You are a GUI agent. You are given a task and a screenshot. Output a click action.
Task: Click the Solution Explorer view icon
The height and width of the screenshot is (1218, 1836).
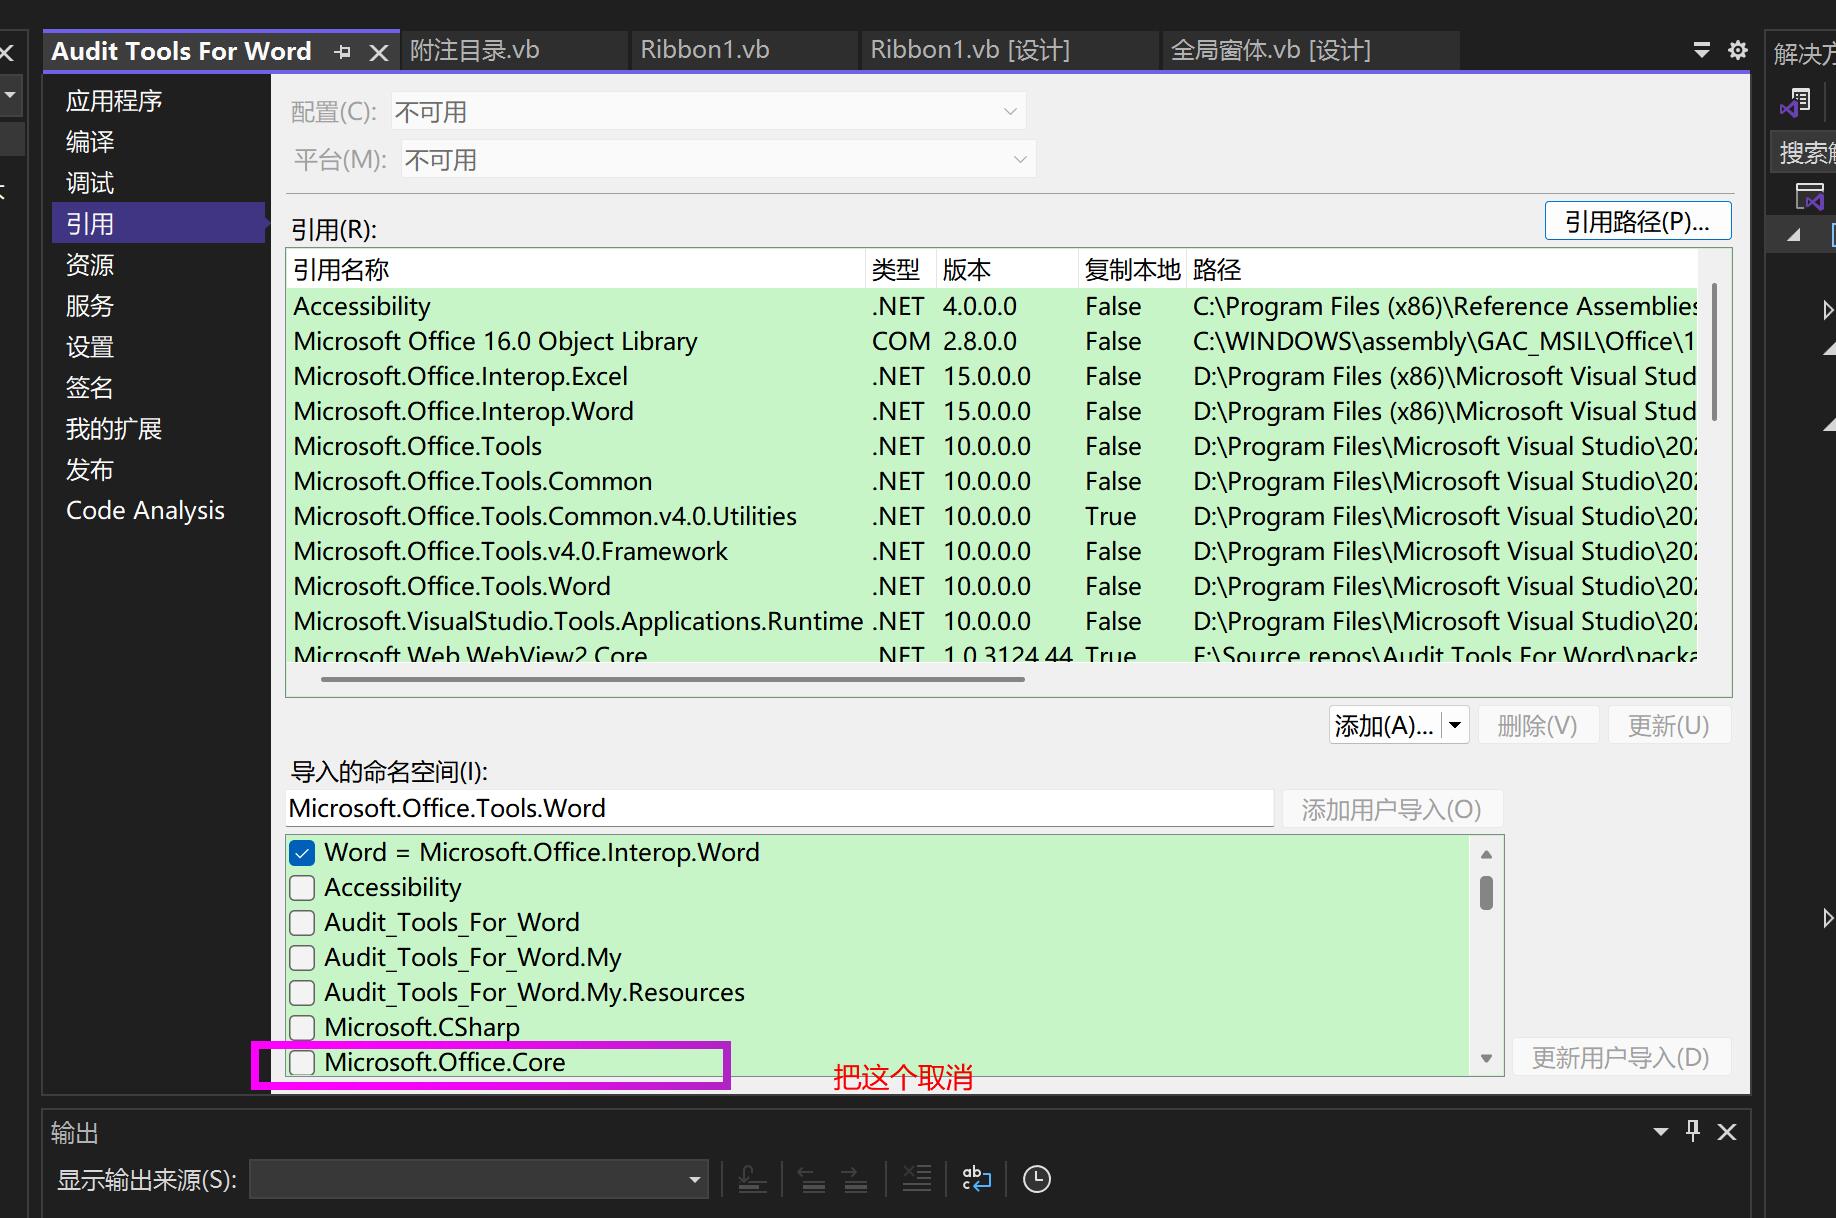1809,196
